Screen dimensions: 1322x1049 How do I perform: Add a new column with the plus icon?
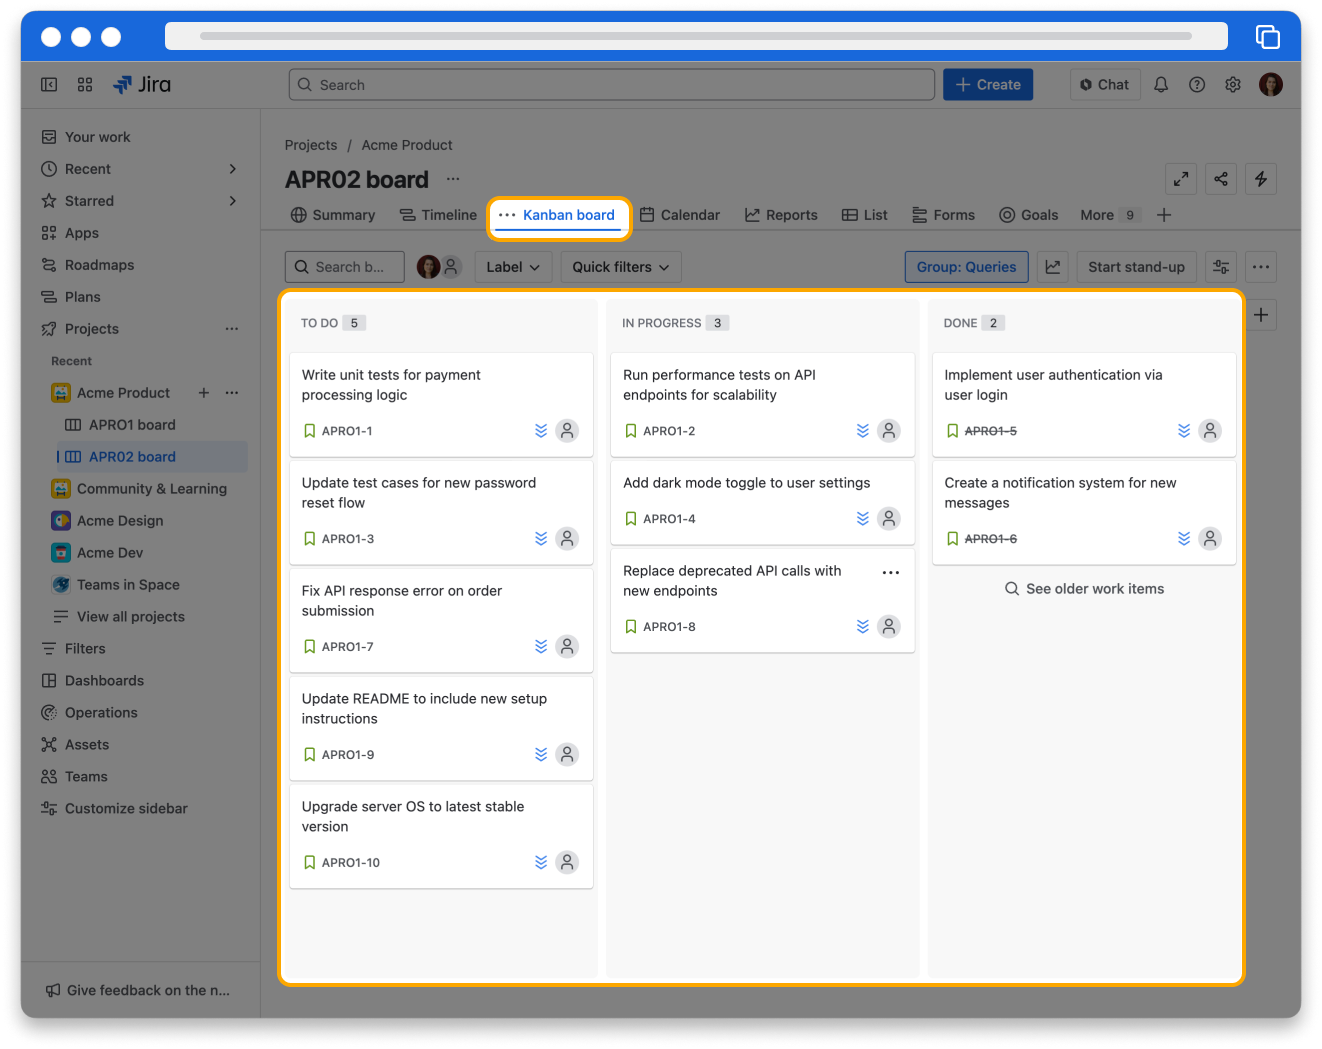(x=1261, y=315)
